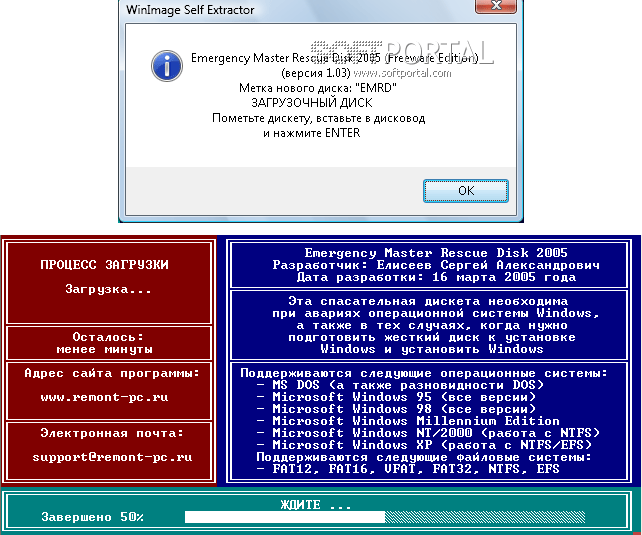
Task: Click the WinImage Self Extractor title text
Action: pyautogui.click(x=190, y=10)
